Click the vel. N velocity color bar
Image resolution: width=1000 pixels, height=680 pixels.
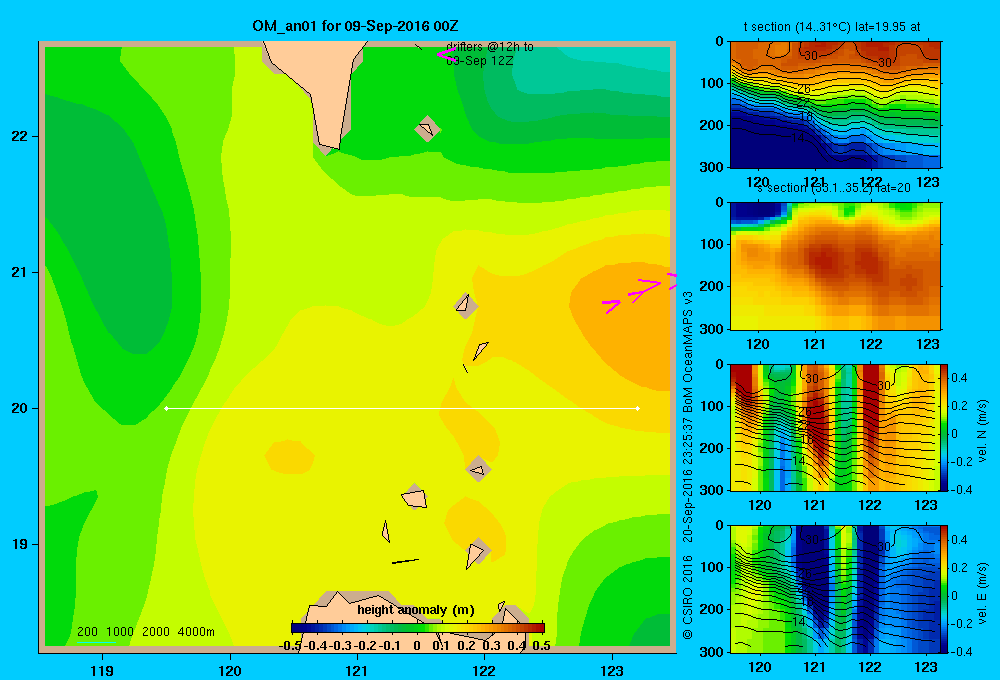tap(944, 427)
